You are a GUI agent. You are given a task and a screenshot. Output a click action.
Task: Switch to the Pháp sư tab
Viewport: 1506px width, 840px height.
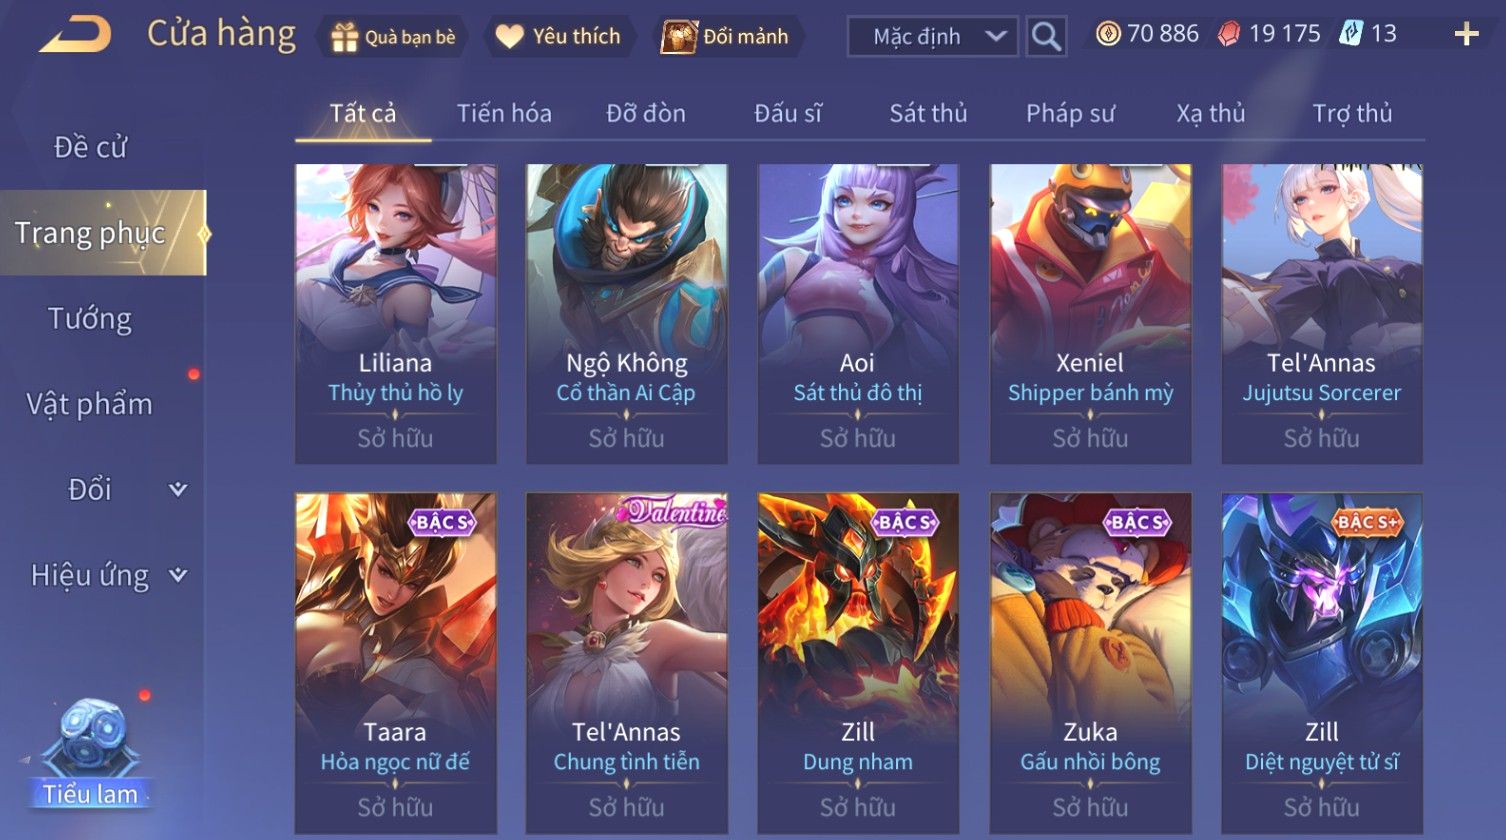tap(1070, 113)
